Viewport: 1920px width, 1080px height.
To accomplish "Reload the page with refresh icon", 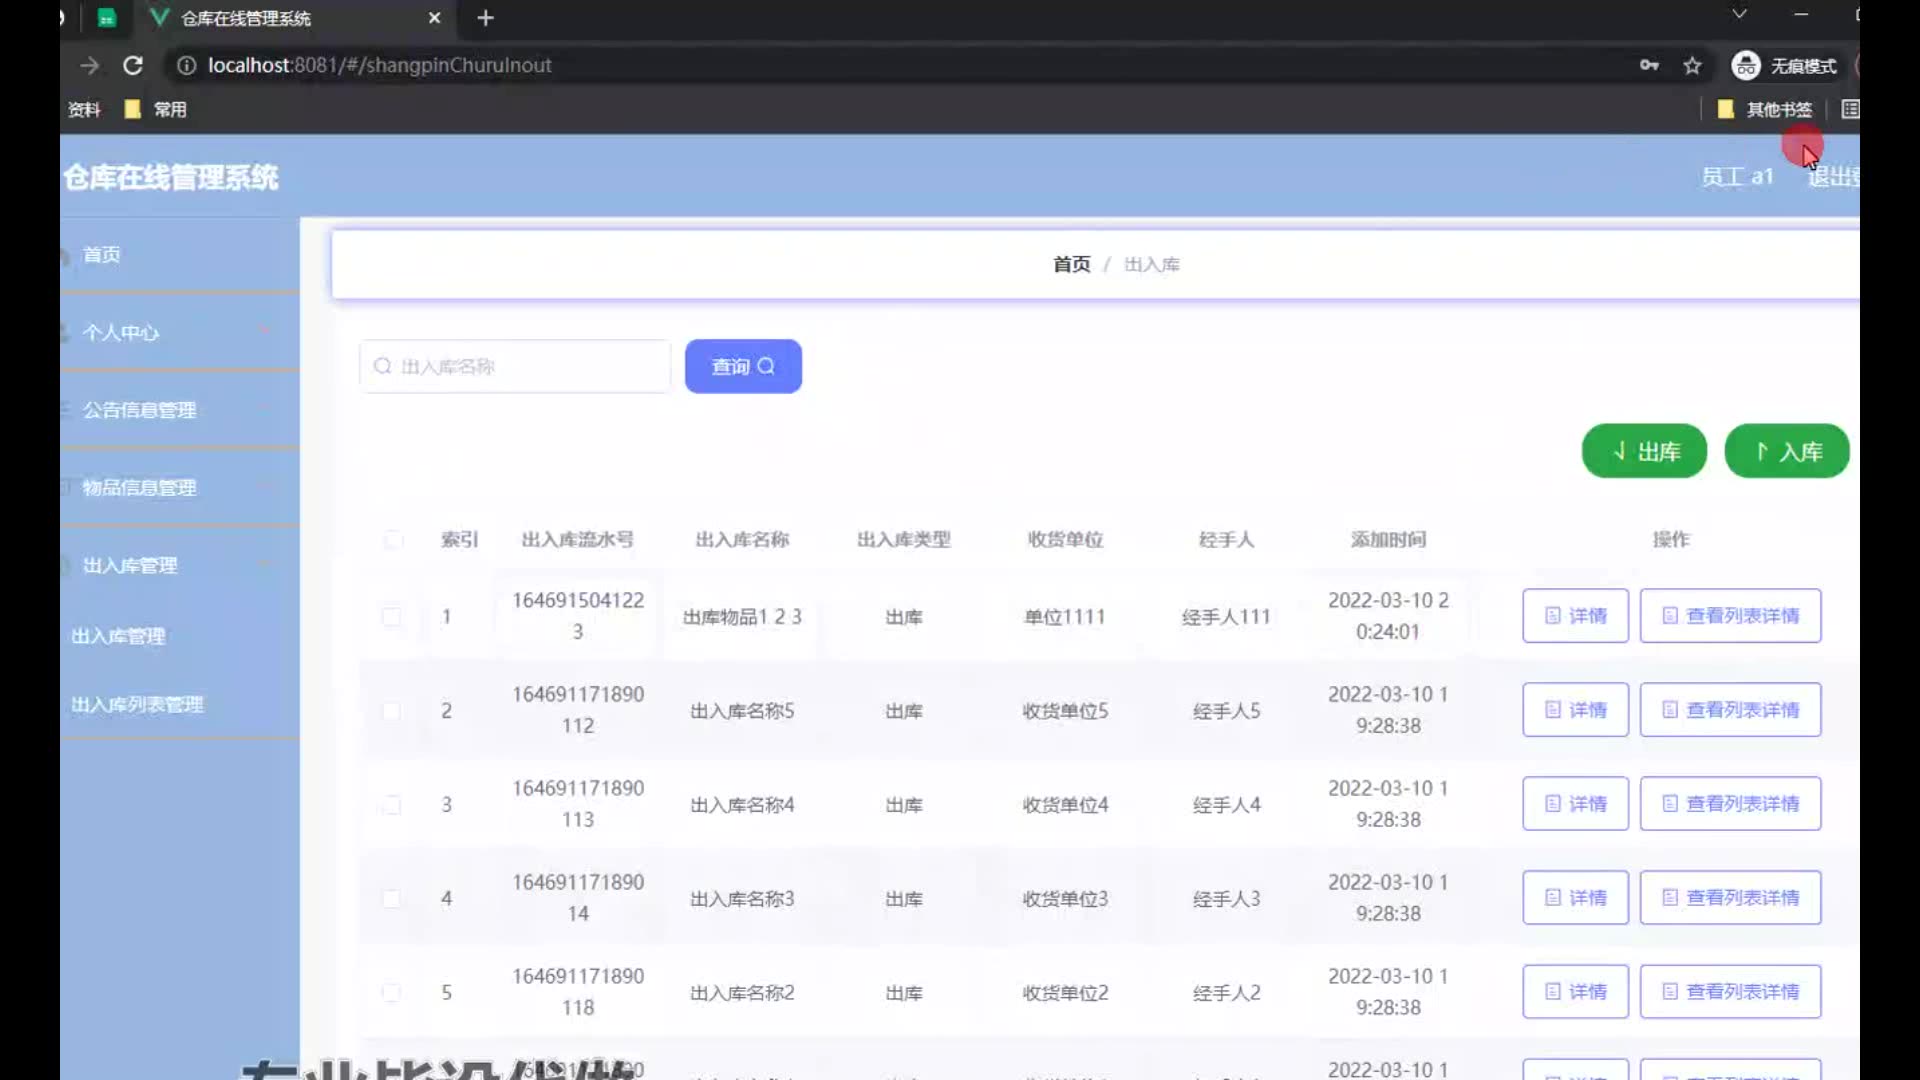I will 132,65.
